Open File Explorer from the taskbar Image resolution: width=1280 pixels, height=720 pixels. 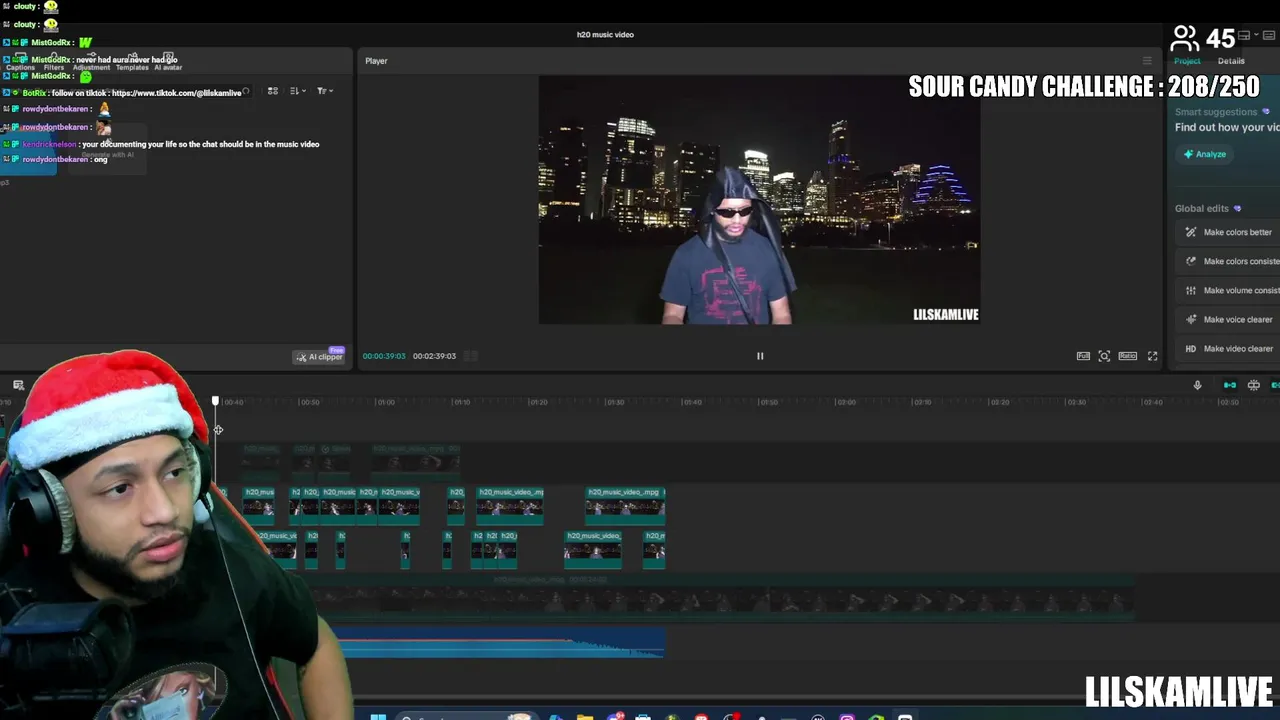click(x=585, y=716)
